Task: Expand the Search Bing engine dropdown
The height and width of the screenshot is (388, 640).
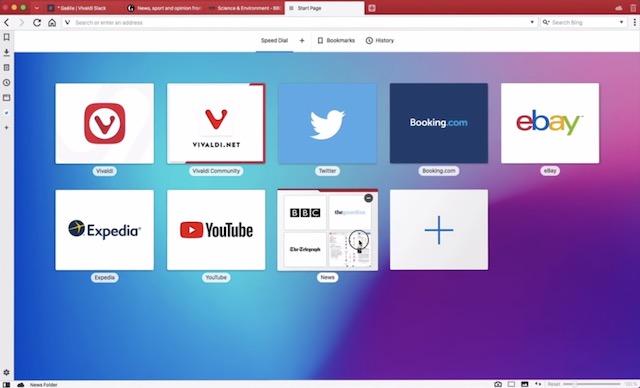Action: (621, 22)
